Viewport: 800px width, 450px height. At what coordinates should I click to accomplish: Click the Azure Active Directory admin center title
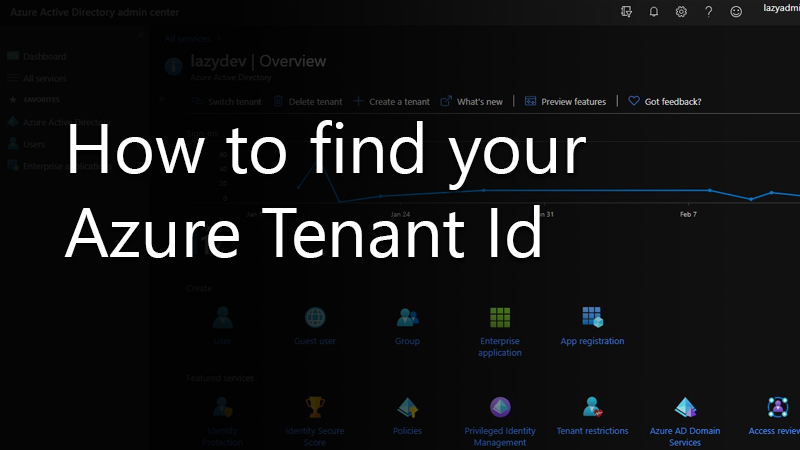(x=94, y=12)
